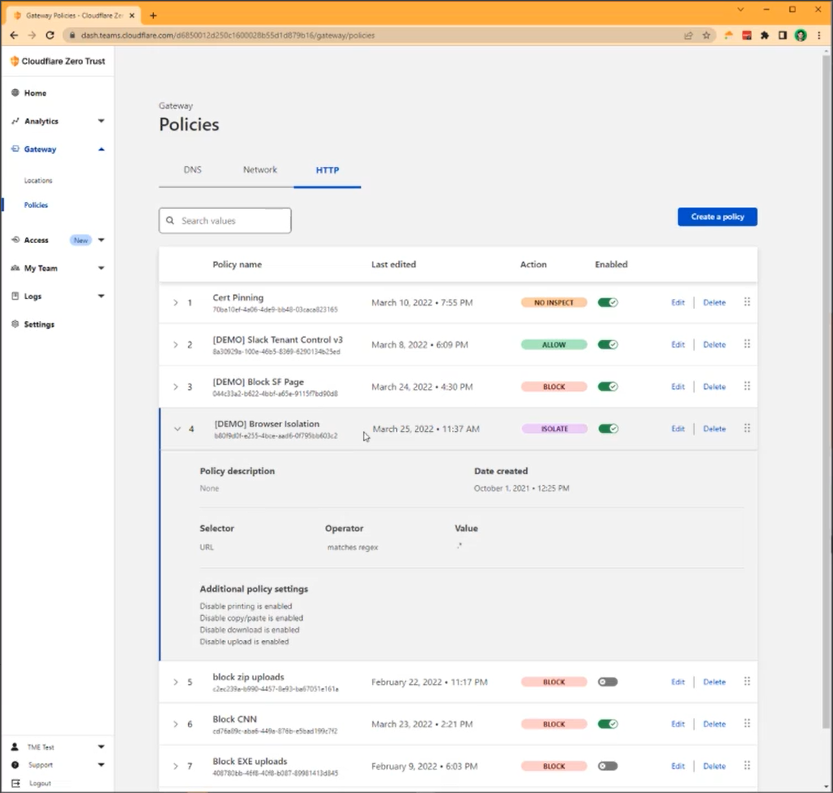Click the browser side panel icon
Viewport: 833px width, 793px height.
pyautogui.click(x=783, y=35)
